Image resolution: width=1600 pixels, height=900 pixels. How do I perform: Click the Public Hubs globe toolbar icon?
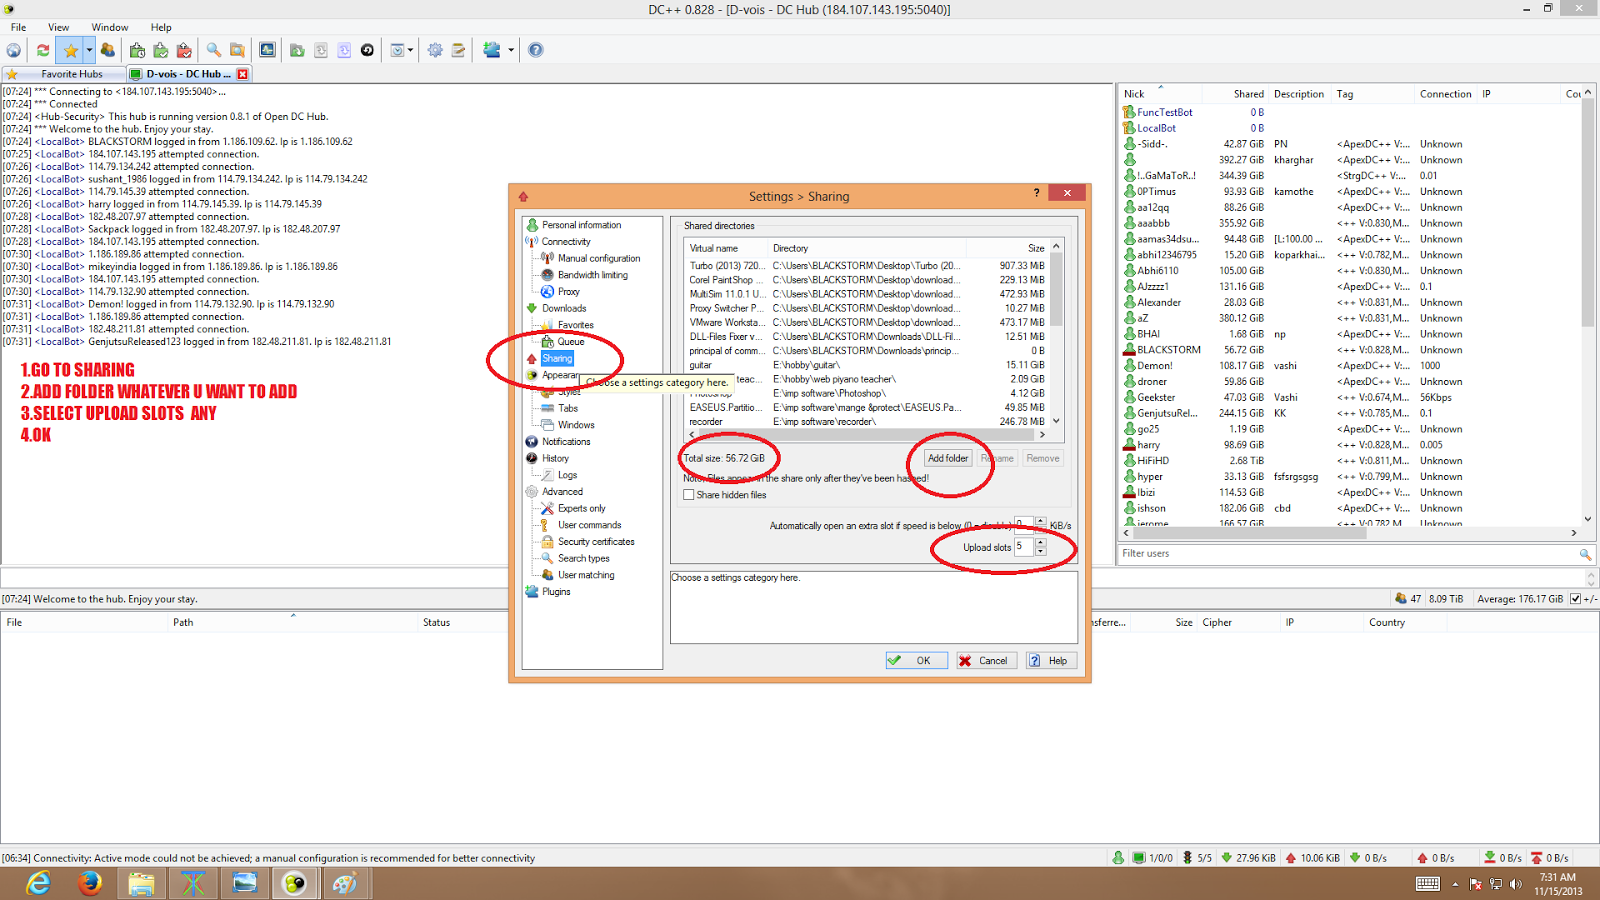pyautogui.click(x=14, y=50)
